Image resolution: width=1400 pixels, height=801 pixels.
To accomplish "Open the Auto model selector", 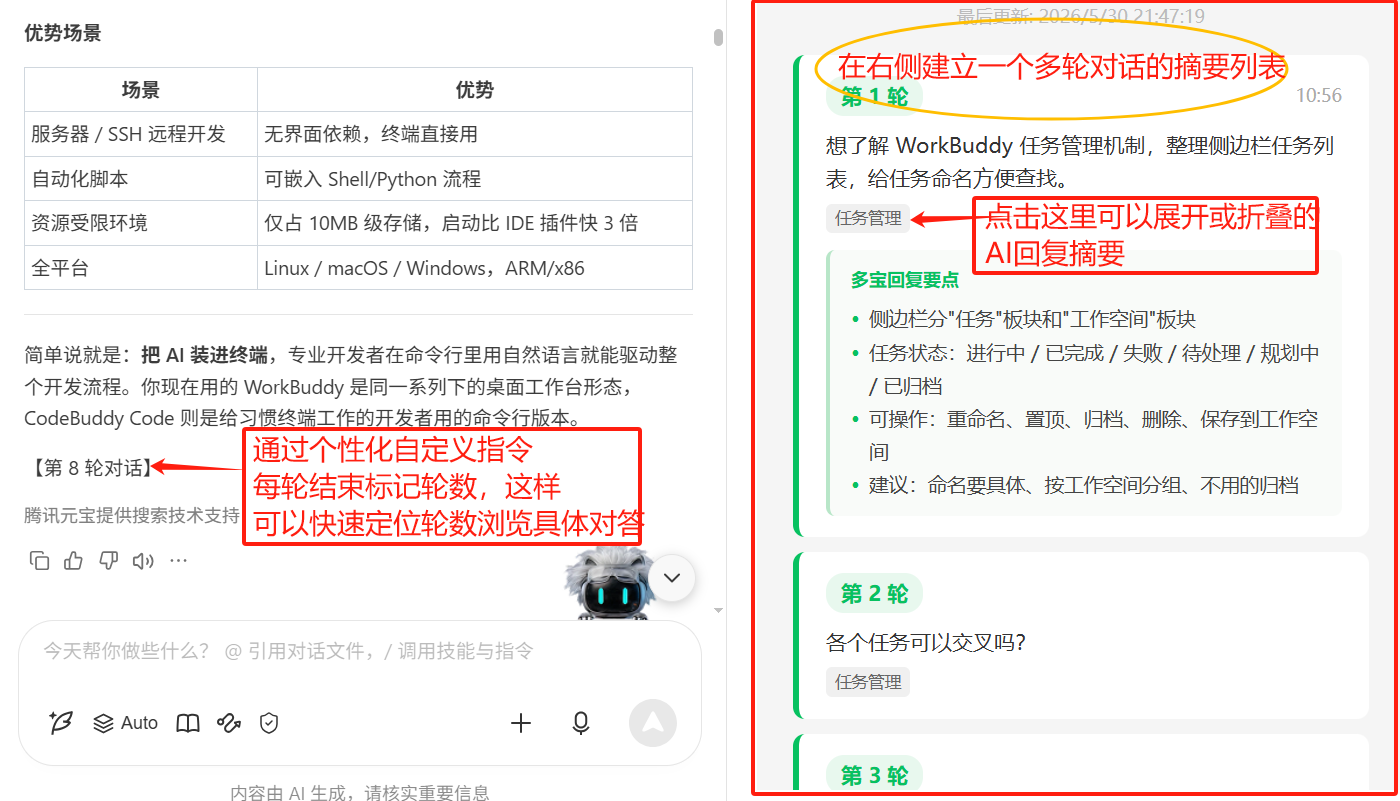I will click(126, 723).
